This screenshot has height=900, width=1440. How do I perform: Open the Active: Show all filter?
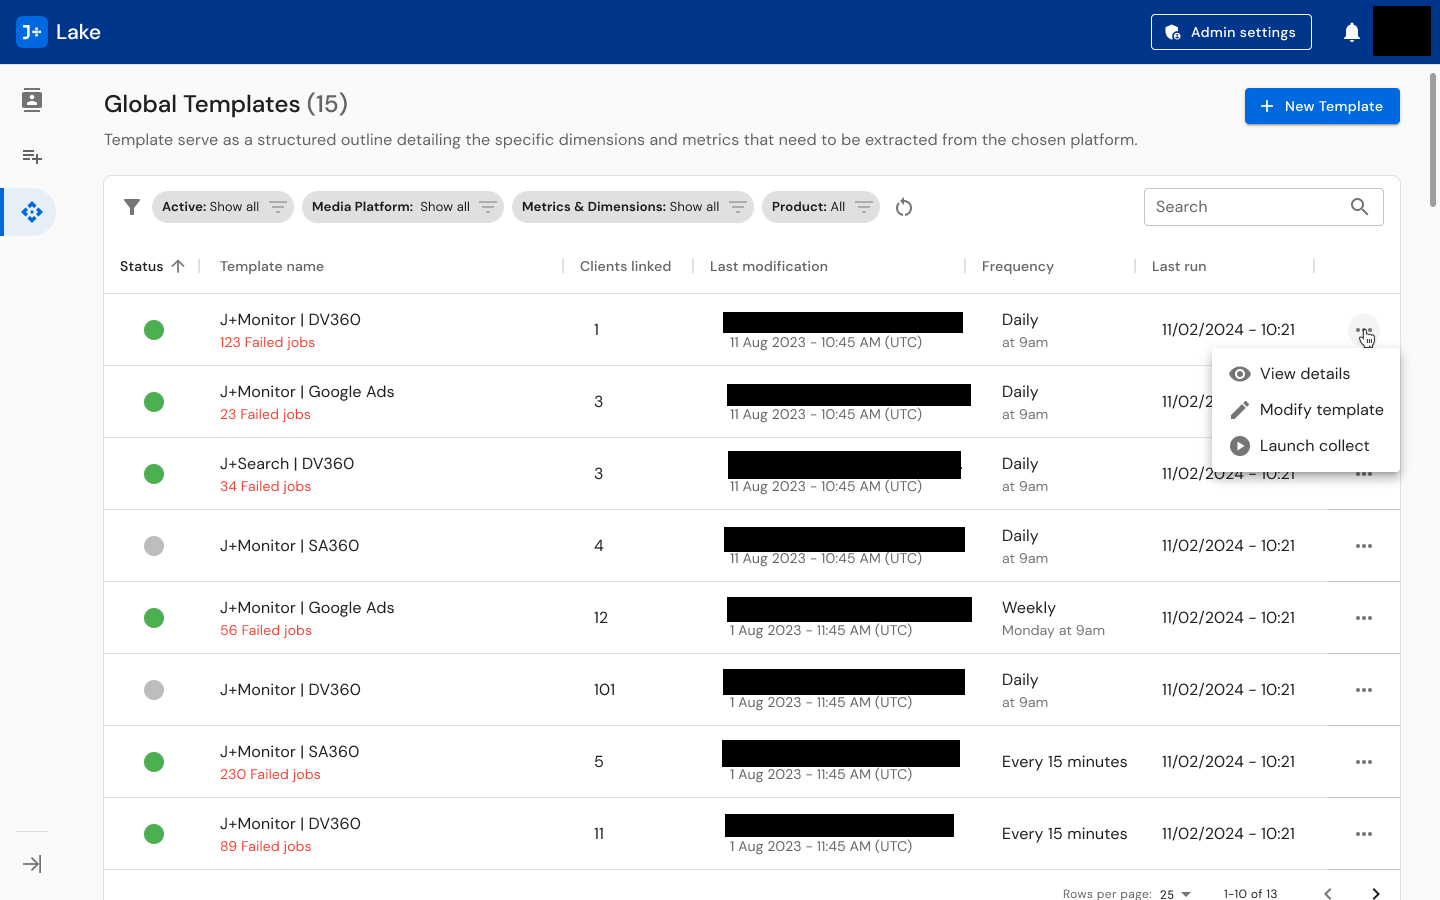(x=222, y=207)
